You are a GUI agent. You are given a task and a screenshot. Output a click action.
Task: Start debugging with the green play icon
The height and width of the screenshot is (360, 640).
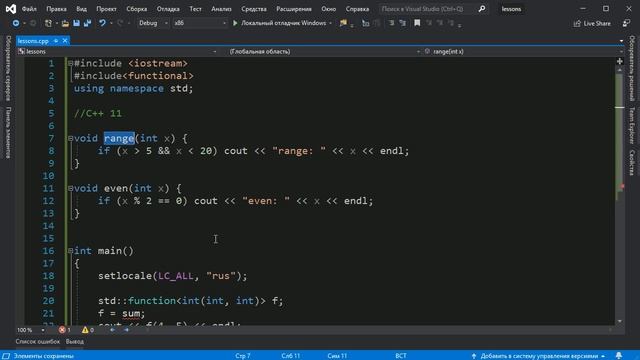[x=235, y=23]
